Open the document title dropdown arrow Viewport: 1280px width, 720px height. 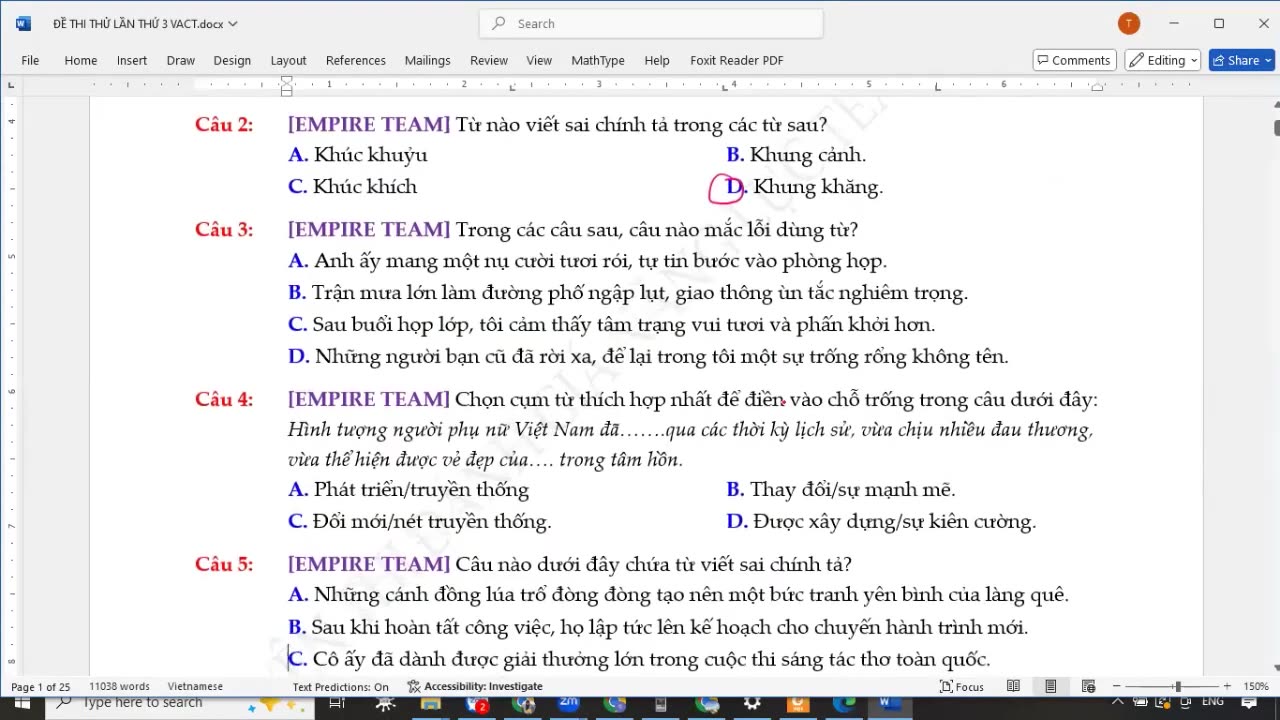tap(233, 24)
